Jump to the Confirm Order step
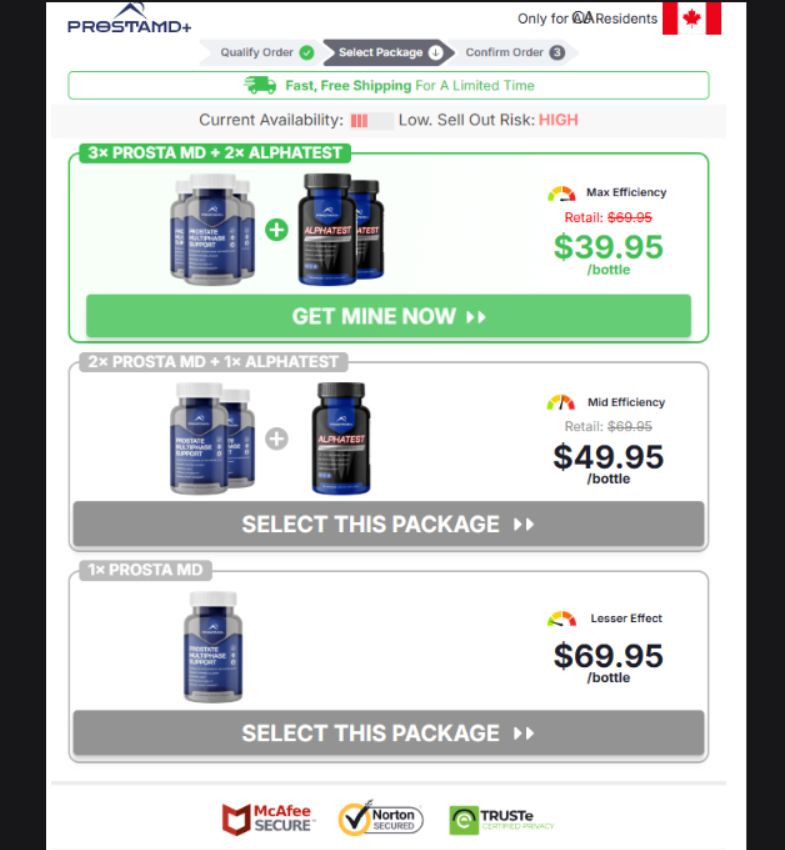The image size is (785, 850). point(514,53)
